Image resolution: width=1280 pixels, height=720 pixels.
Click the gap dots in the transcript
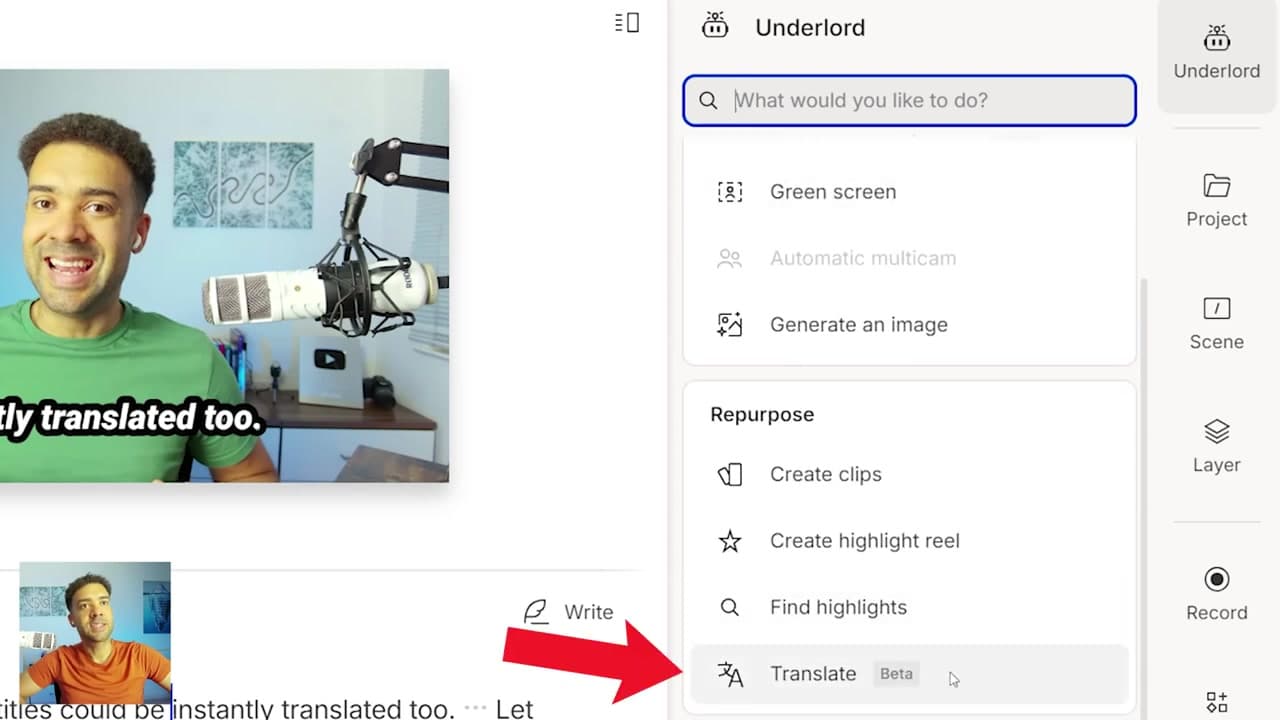click(475, 709)
